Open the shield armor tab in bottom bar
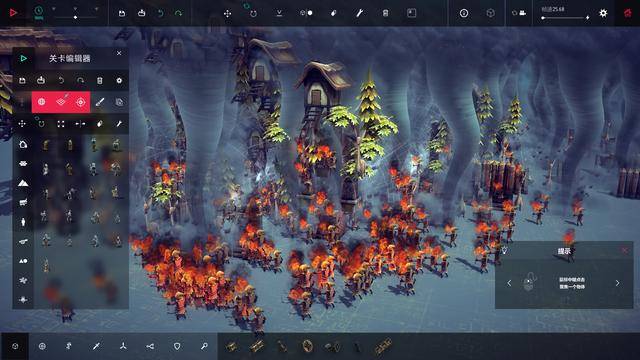Viewport: 640px width, 360px height. (177, 346)
